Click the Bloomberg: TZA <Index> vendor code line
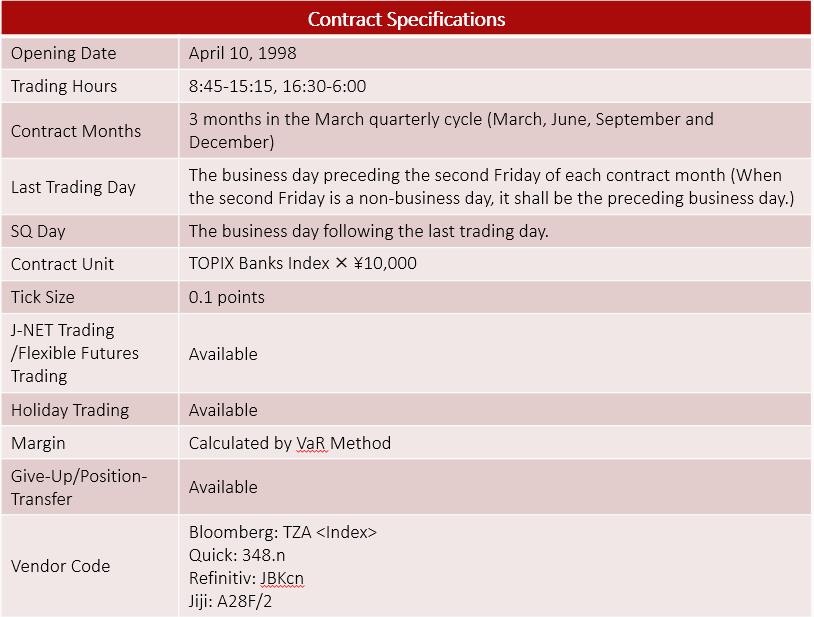This screenshot has width=814, height=617. pos(283,533)
